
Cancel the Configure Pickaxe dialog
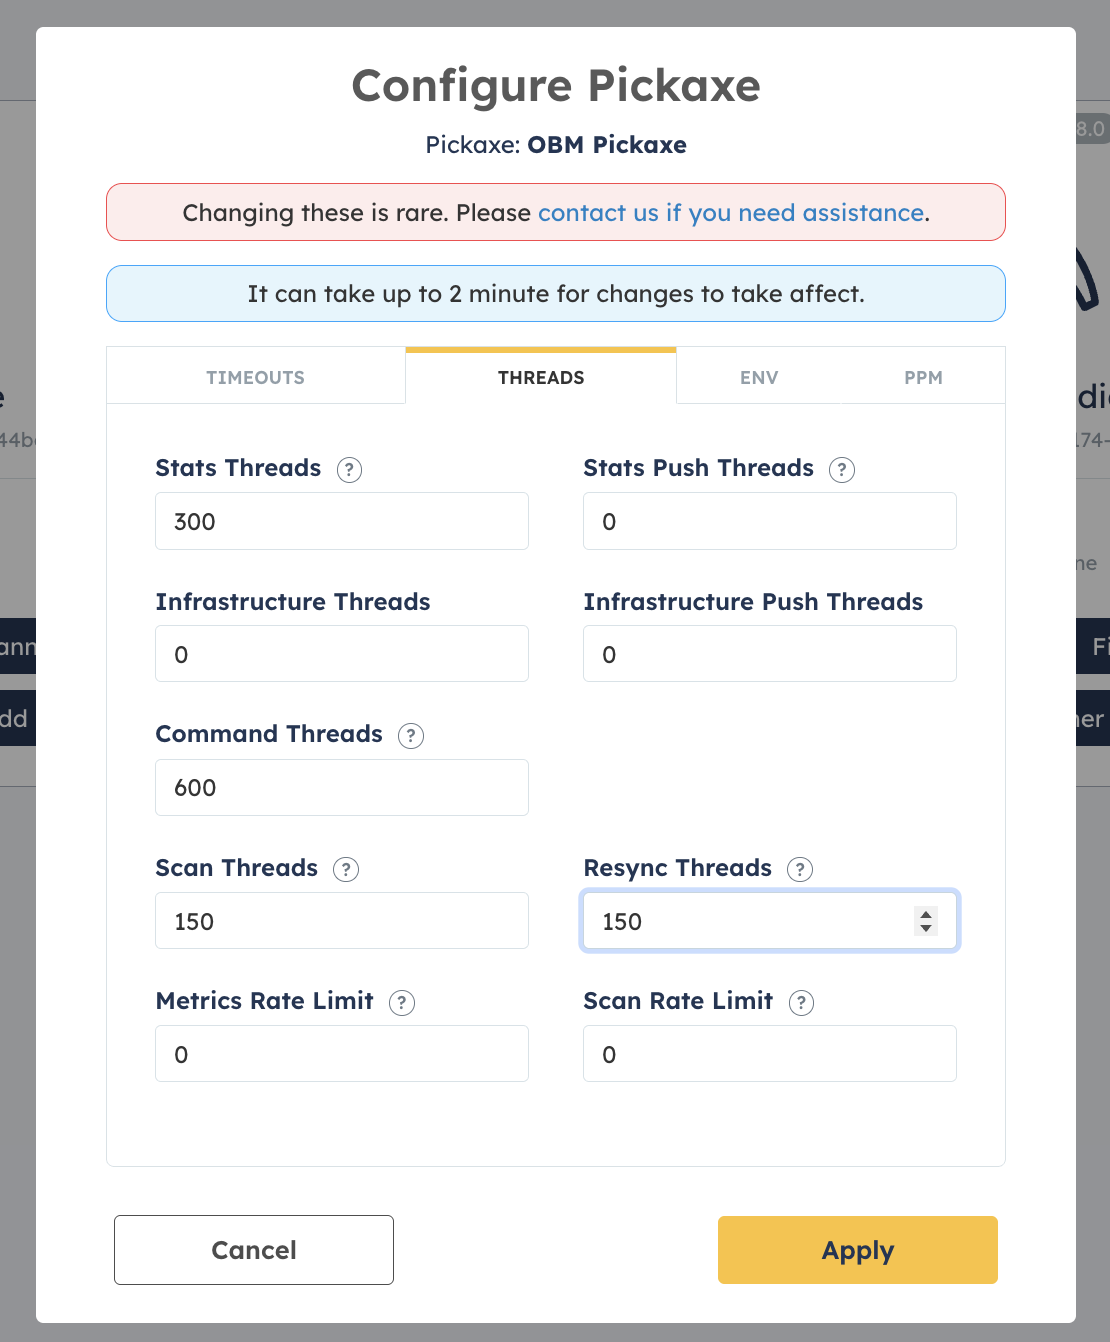[254, 1250]
